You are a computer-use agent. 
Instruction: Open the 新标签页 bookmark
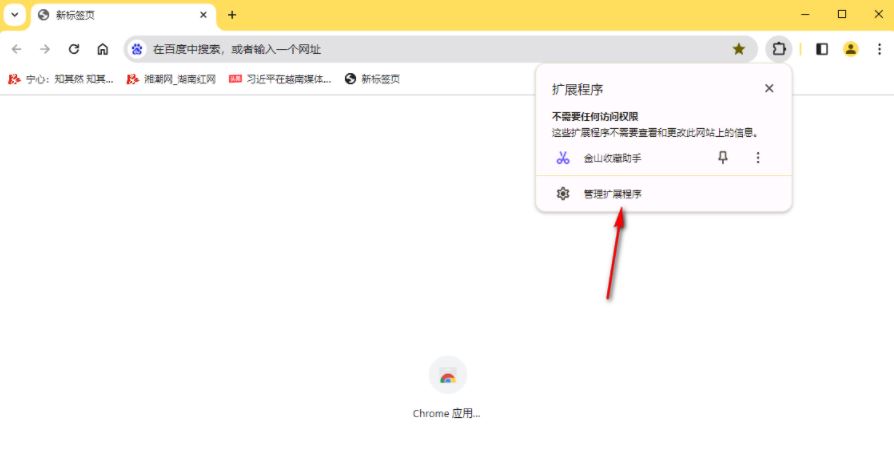(372, 79)
